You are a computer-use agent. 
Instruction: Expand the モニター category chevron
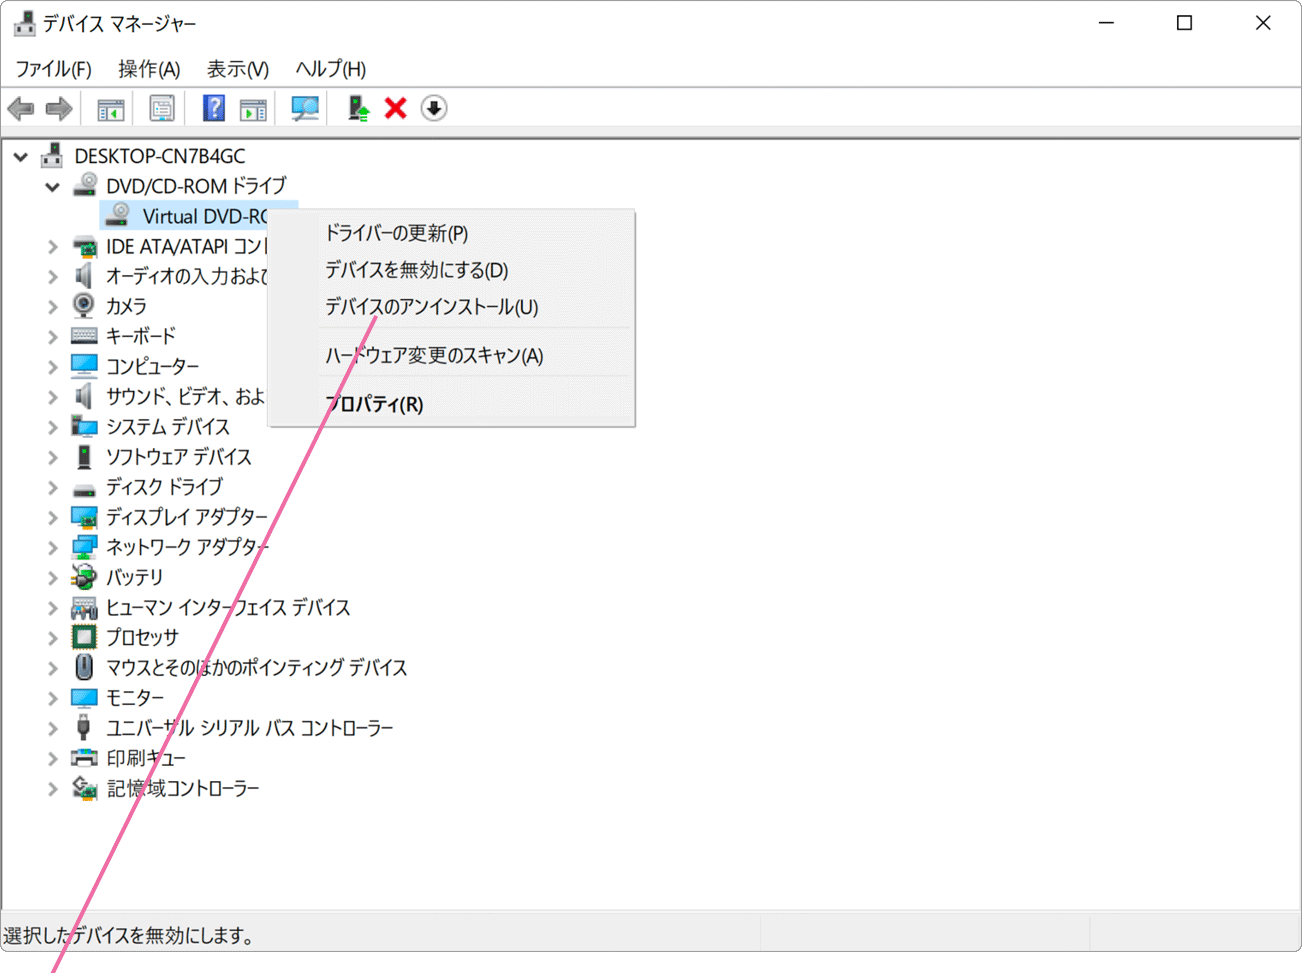click(53, 698)
